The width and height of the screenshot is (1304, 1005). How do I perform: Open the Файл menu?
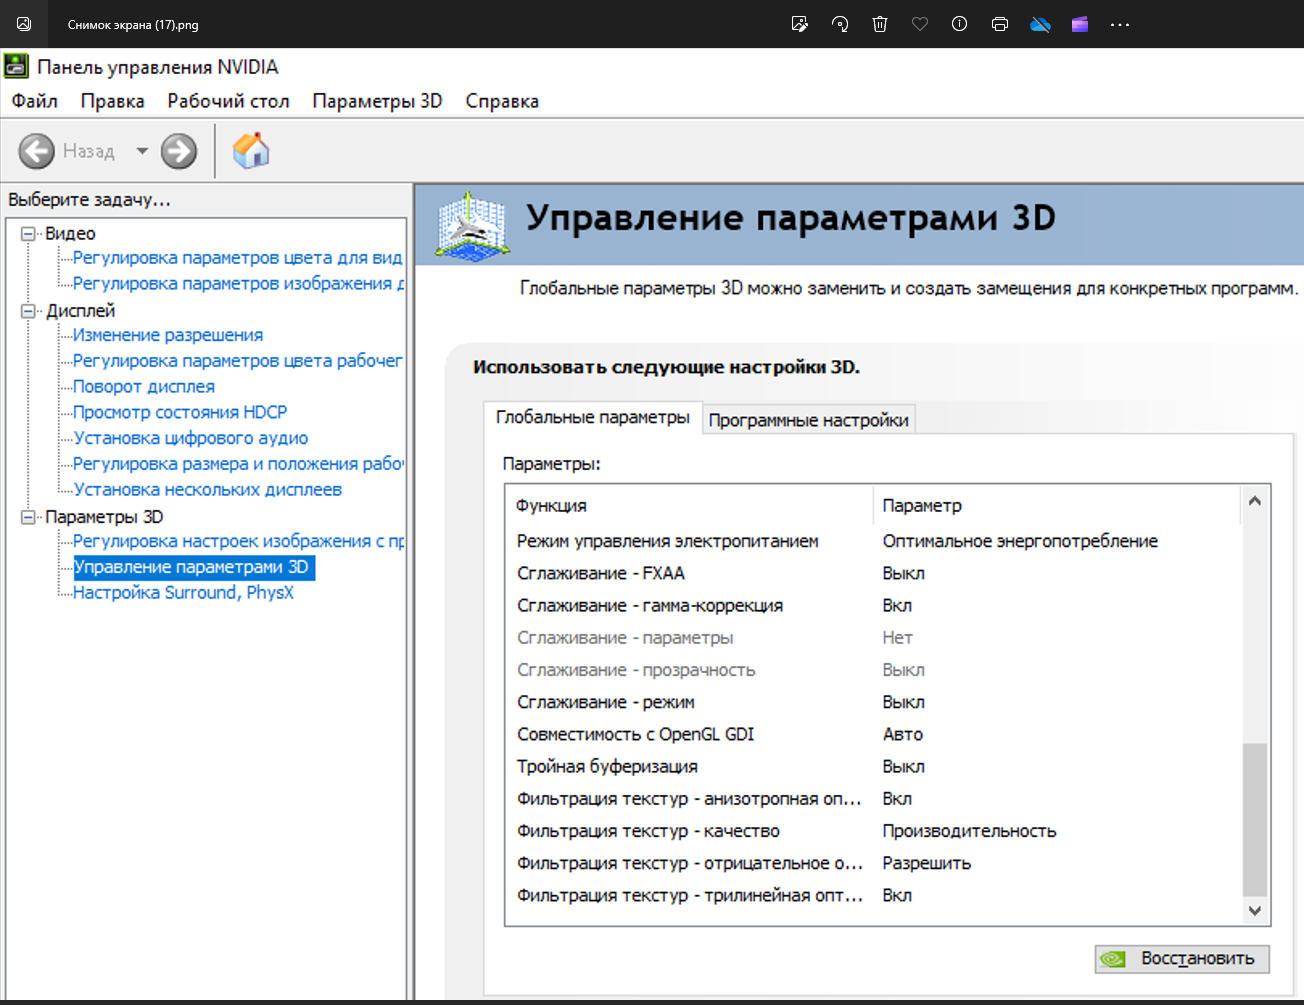tap(35, 101)
